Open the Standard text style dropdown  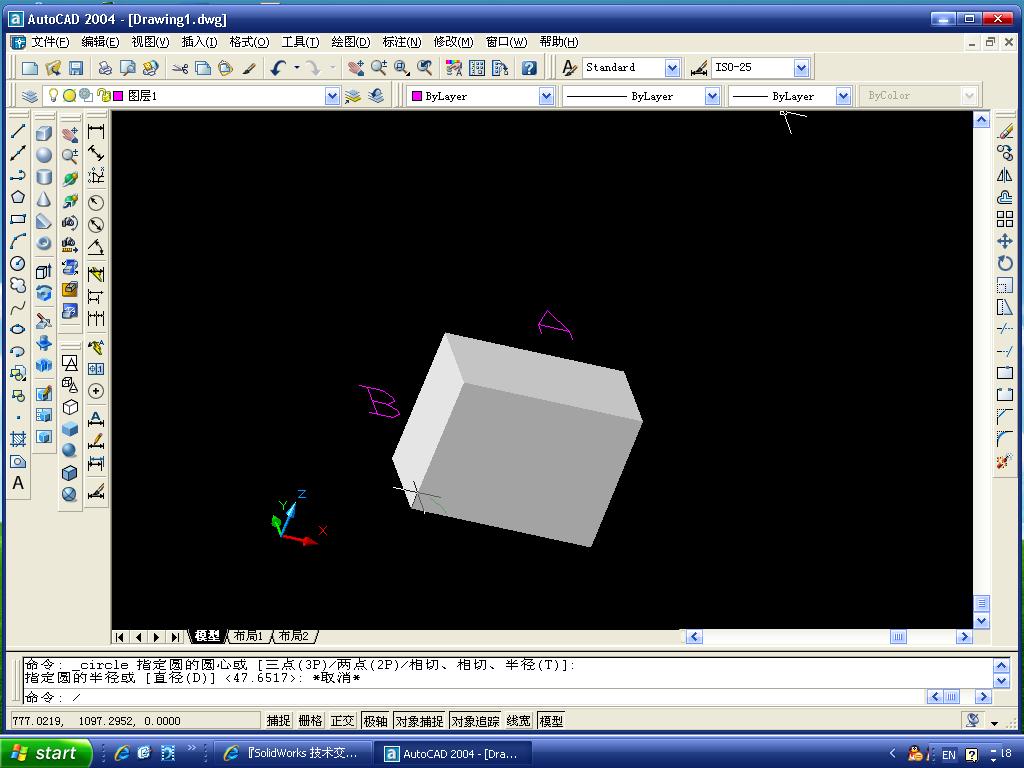pyautogui.click(x=673, y=67)
